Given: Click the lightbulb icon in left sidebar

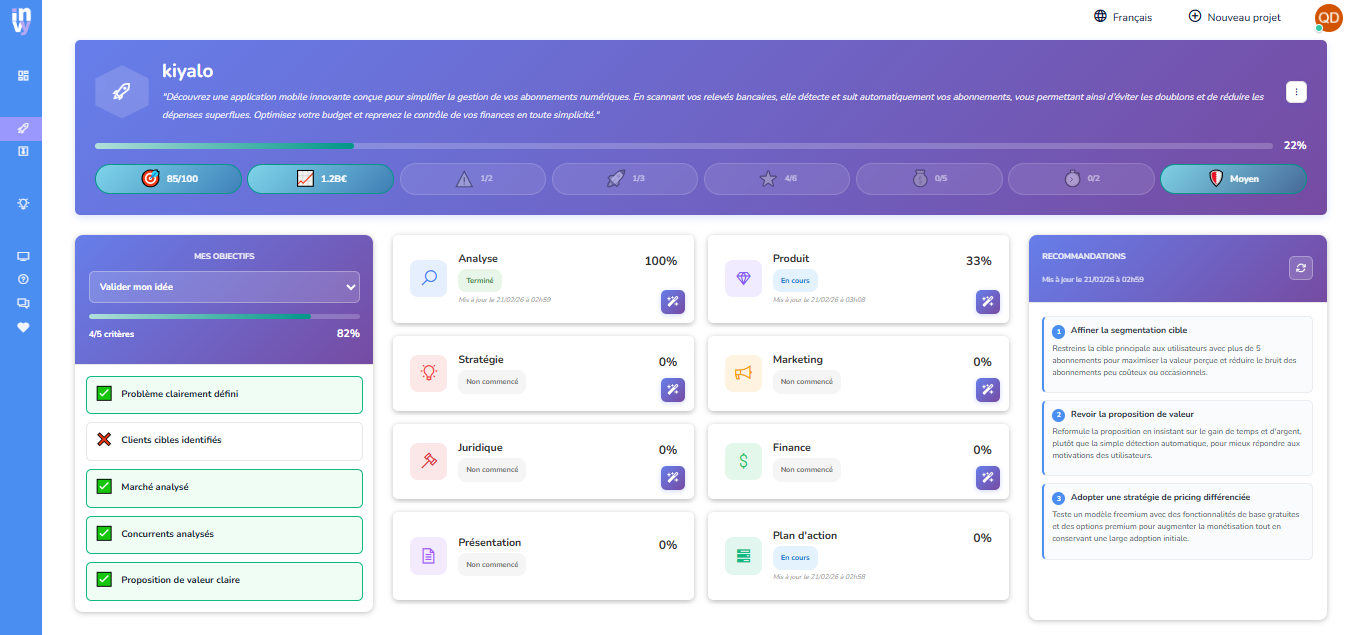Looking at the screenshot, I should click(x=23, y=204).
